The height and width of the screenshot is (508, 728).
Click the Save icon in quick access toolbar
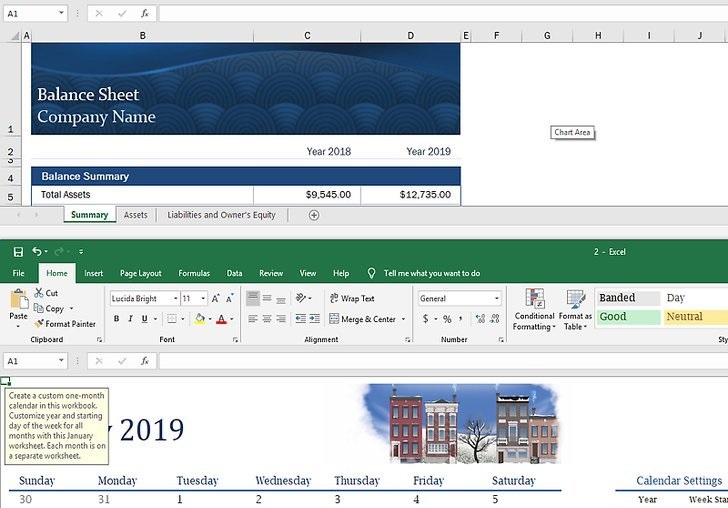(18, 252)
